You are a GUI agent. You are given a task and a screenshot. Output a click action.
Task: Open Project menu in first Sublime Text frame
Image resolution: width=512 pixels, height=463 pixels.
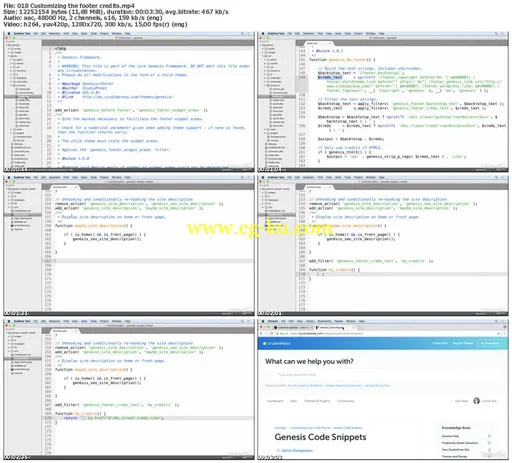(104, 34)
